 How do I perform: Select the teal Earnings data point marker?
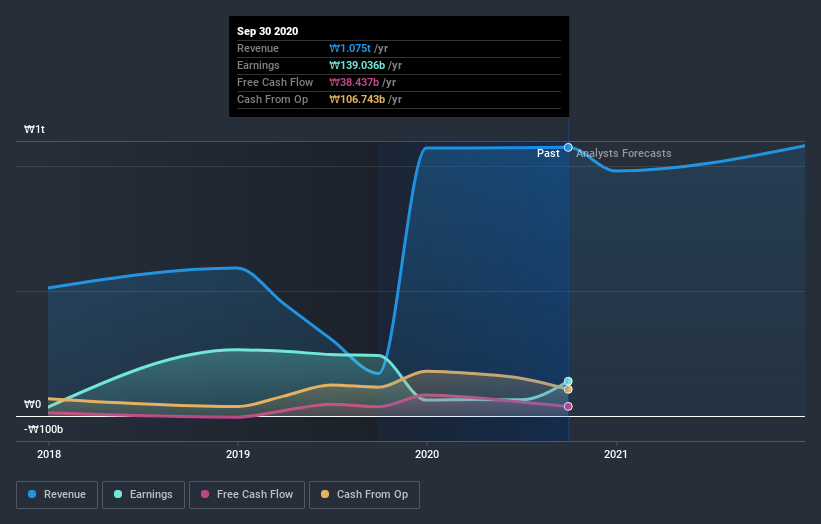tap(568, 382)
